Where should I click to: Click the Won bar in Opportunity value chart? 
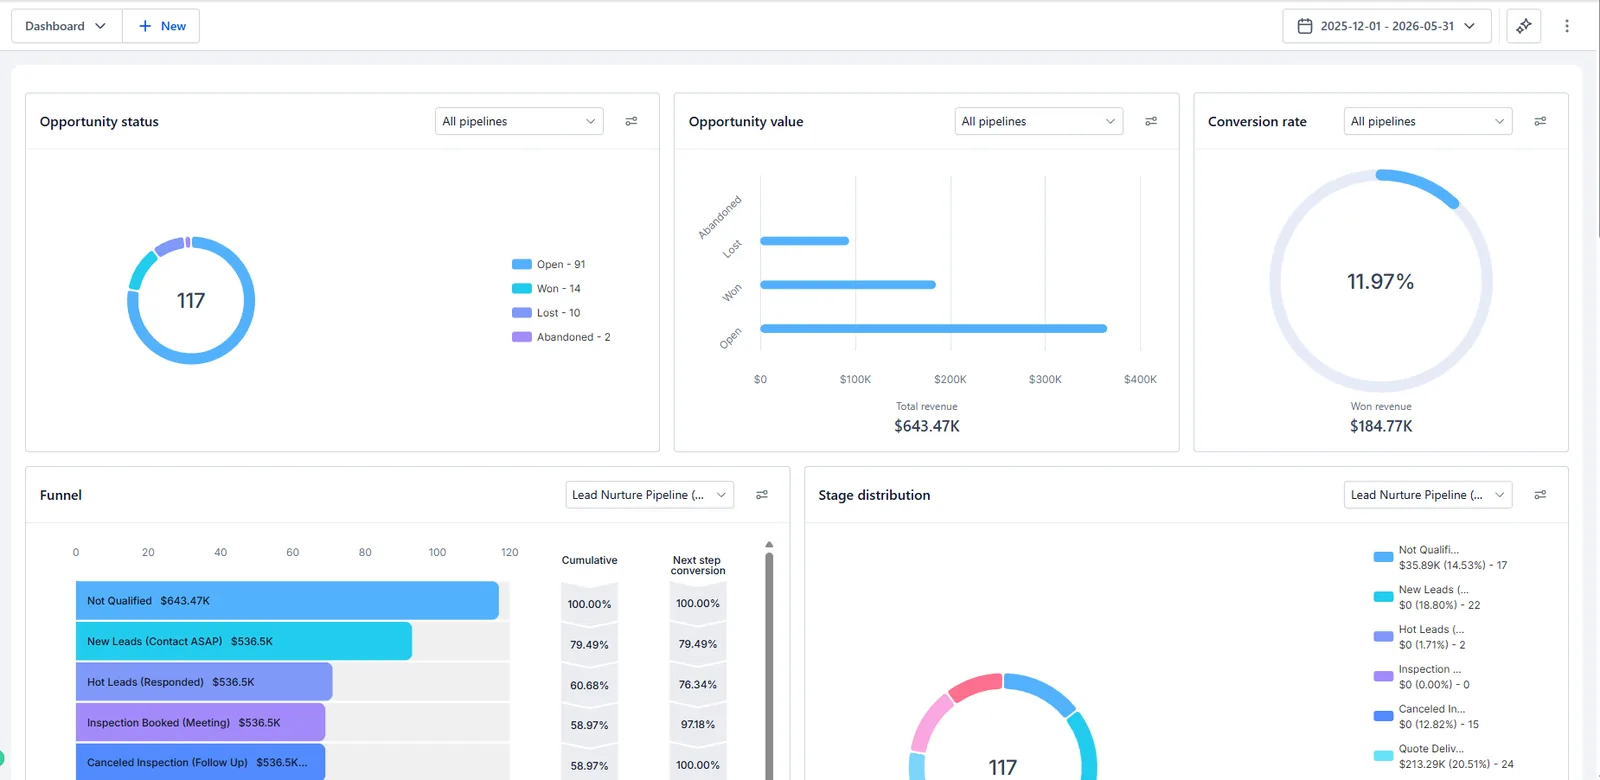click(x=848, y=285)
